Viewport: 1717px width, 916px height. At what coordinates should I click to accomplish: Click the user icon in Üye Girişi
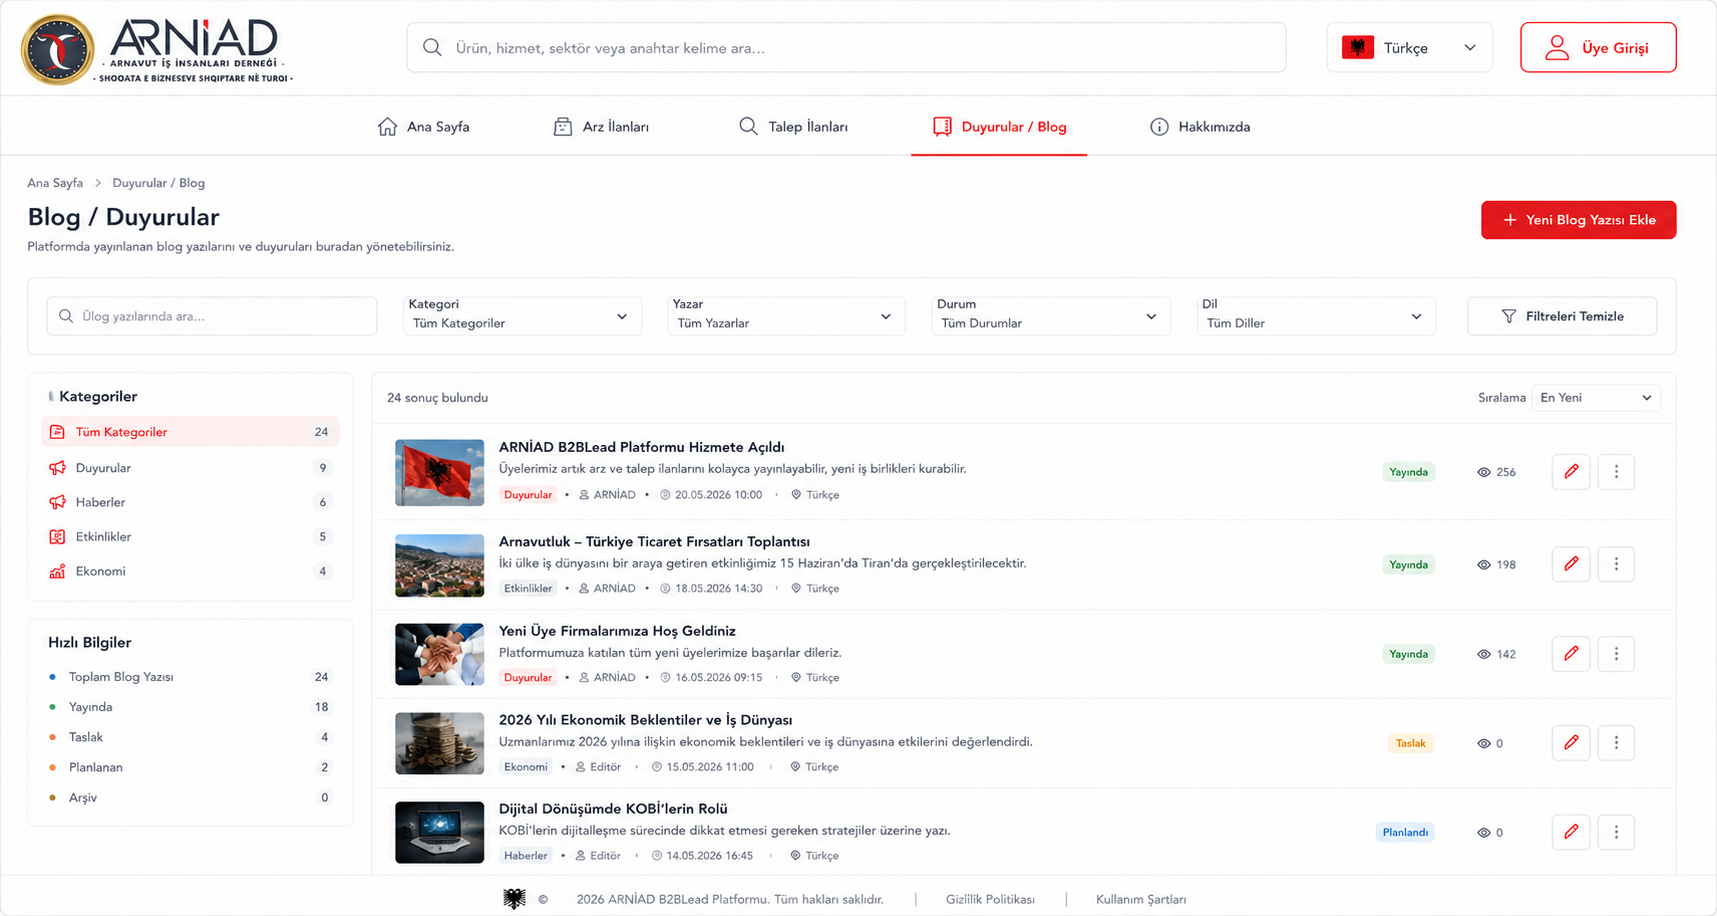point(1556,48)
